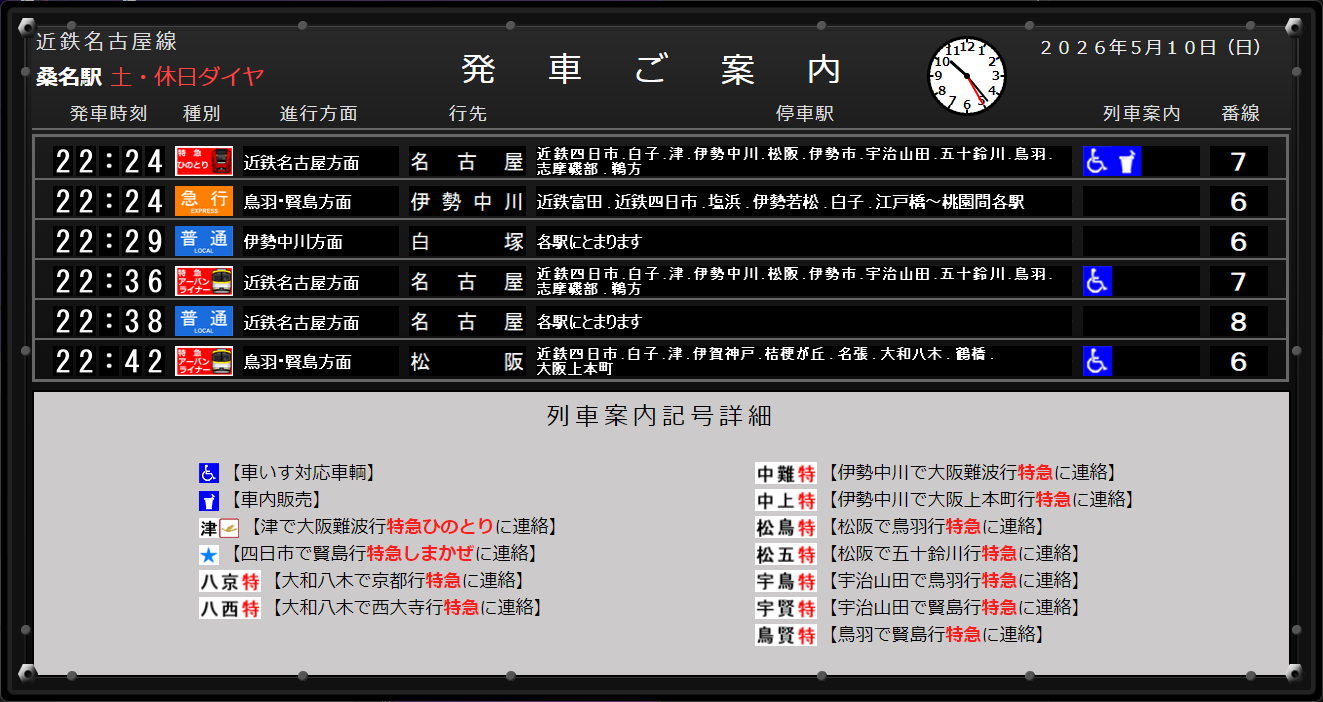This screenshot has width=1323, height=702.
Task: Click the 近鉄名古屋線 line name
Action: click(x=107, y=42)
